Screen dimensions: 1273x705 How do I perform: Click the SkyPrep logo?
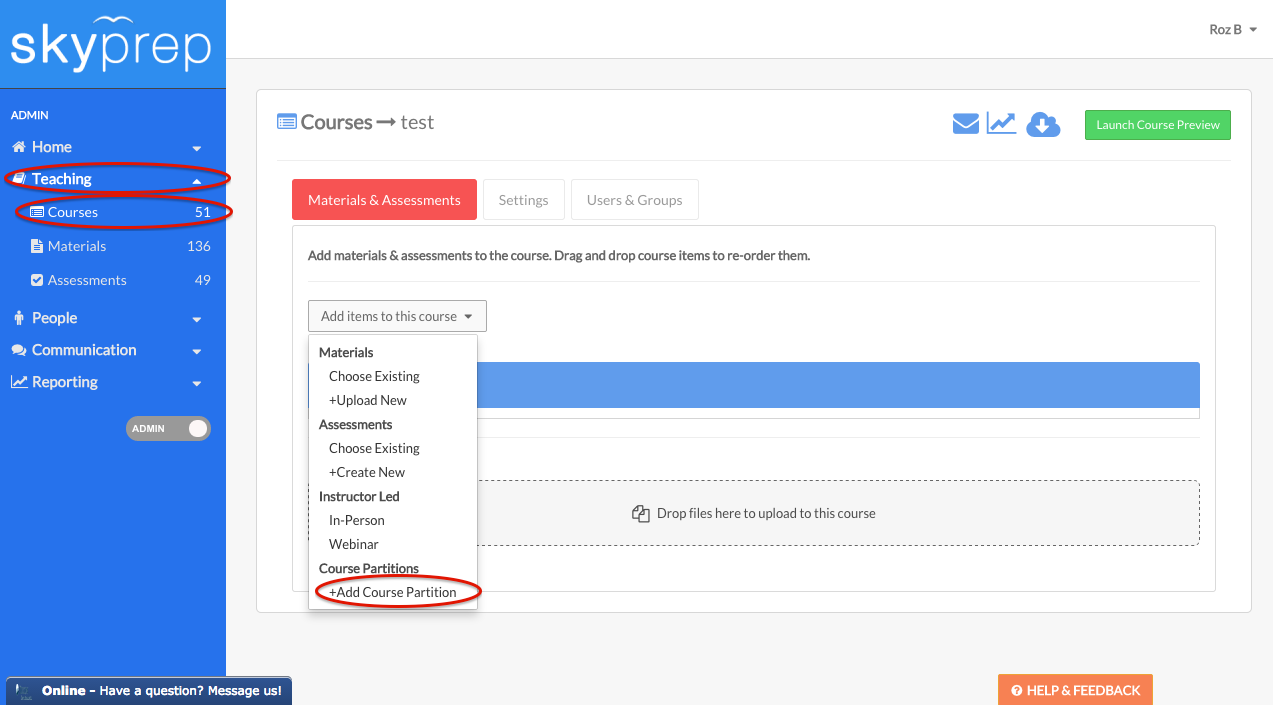click(x=111, y=46)
